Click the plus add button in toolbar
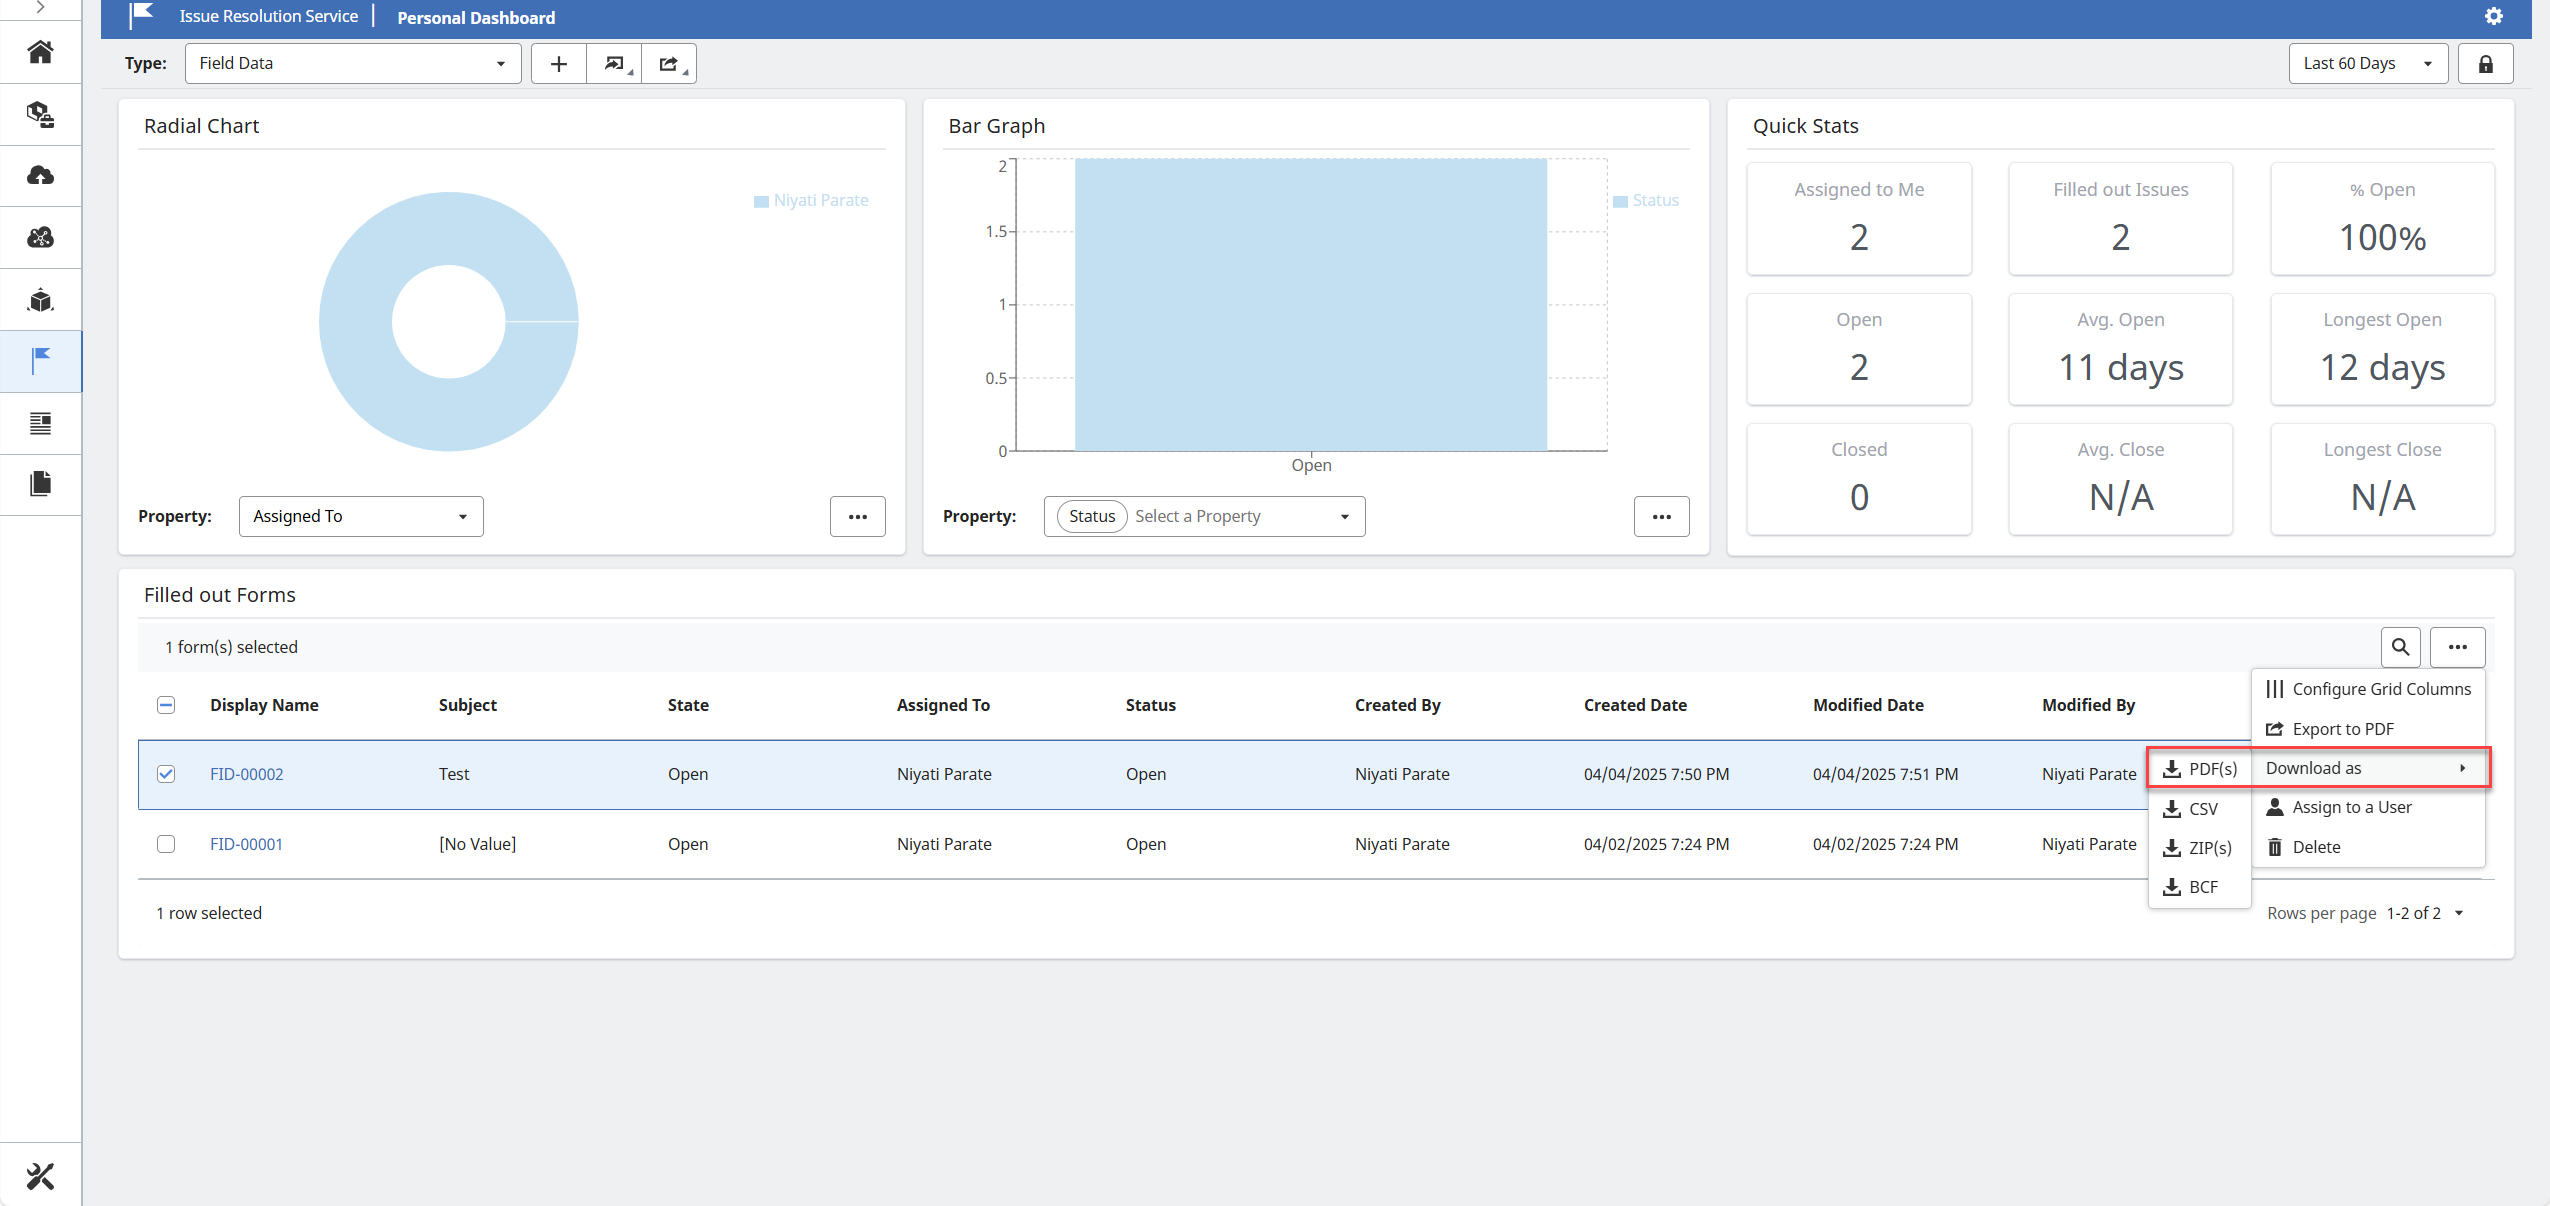 click(x=559, y=63)
